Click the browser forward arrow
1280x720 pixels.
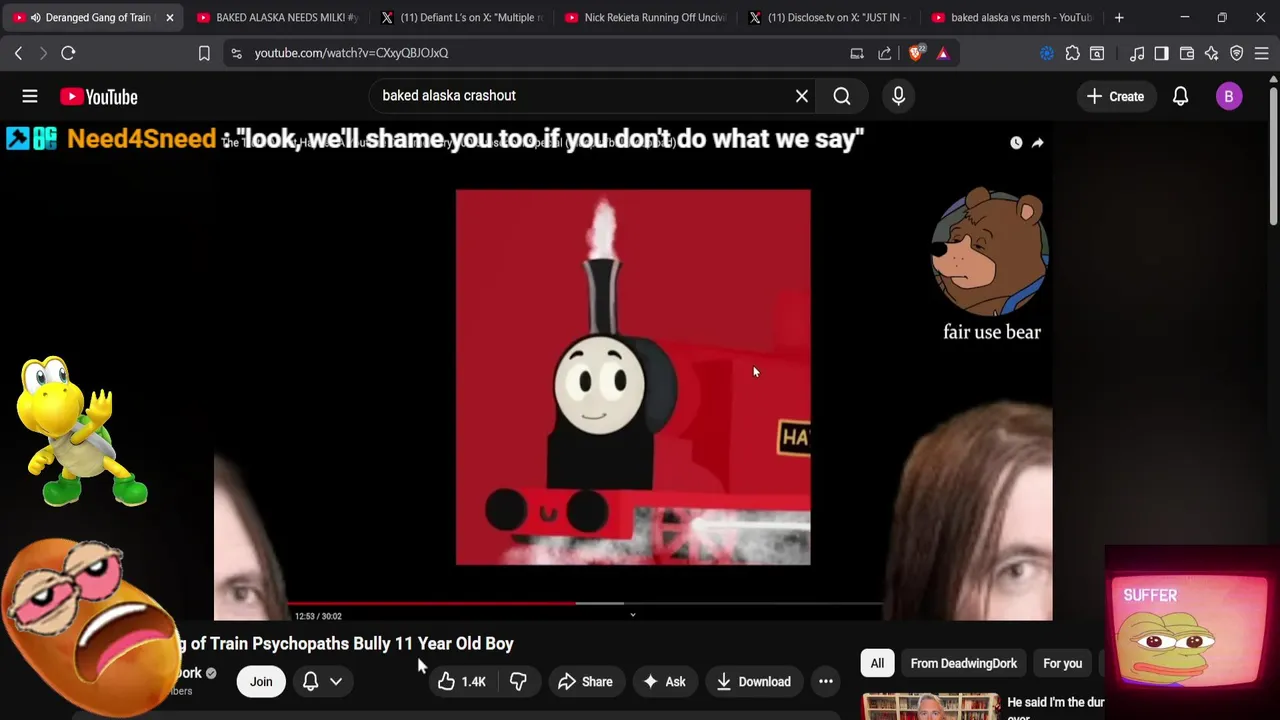coord(43,53)
